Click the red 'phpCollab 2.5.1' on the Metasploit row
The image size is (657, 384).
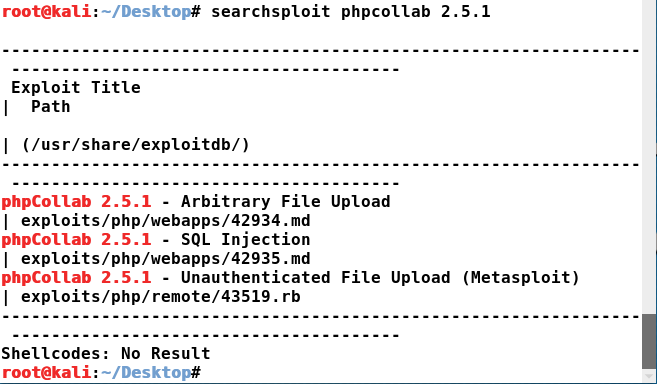coord(76,278)
